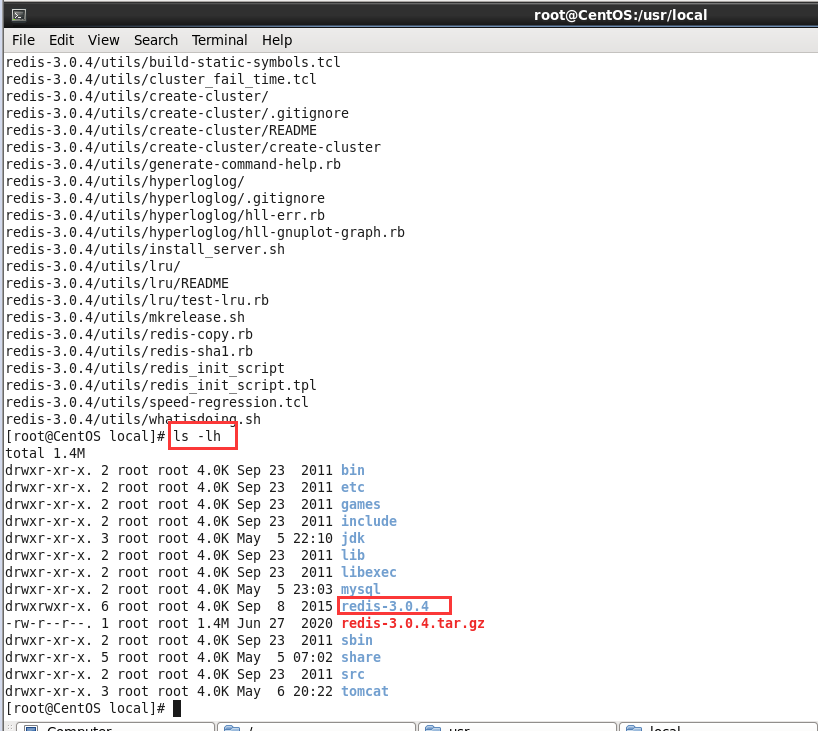Click the redis_init_script.tpl line
Screen dimensions: 818x731
(161, 386)
